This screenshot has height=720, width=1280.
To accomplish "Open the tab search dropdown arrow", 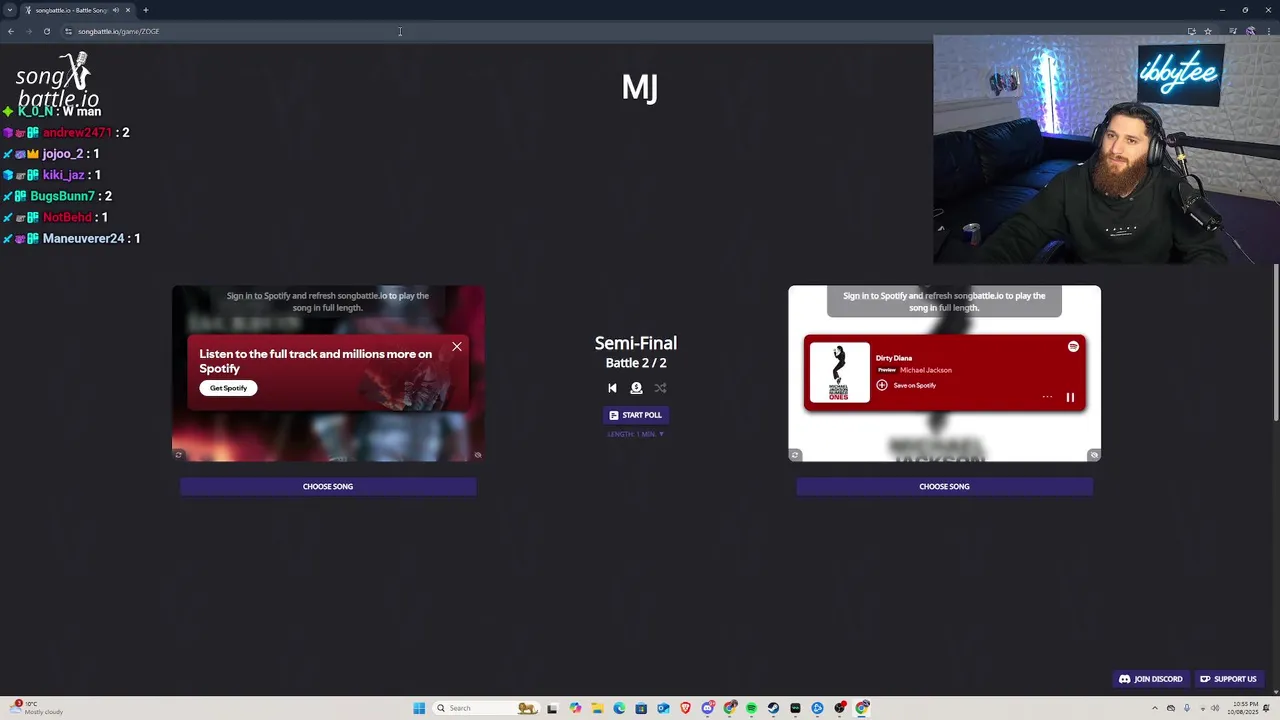I will tap(10, 10).
